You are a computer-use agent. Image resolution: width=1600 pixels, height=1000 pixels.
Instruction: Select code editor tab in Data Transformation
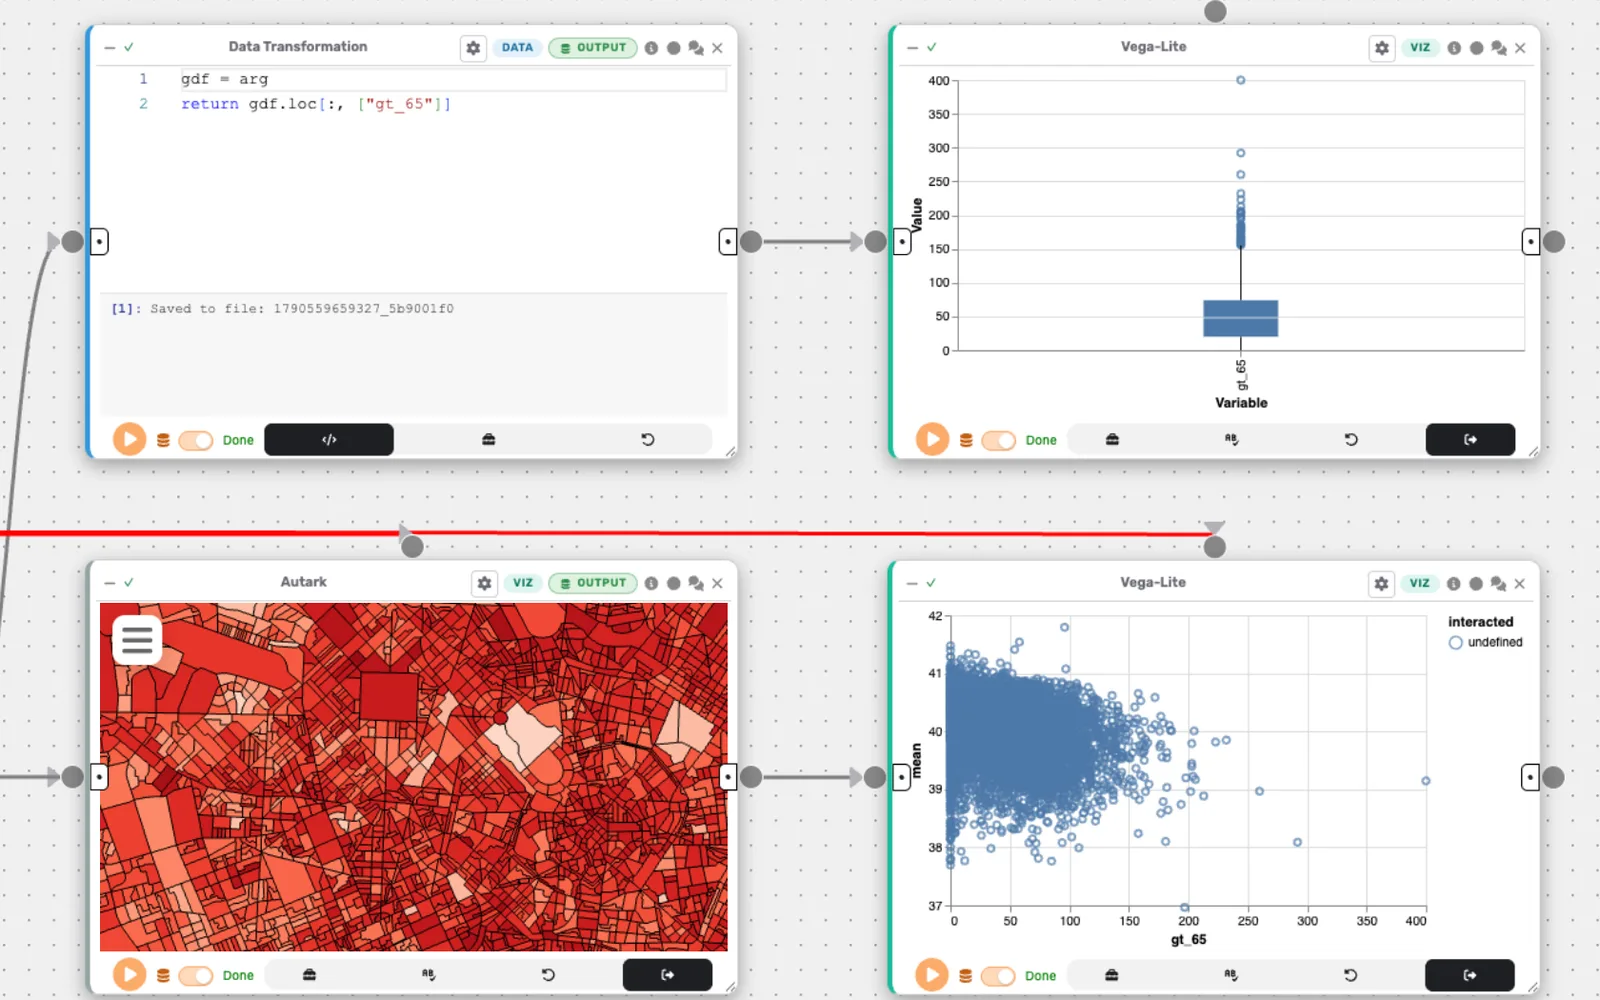[329, 439]
